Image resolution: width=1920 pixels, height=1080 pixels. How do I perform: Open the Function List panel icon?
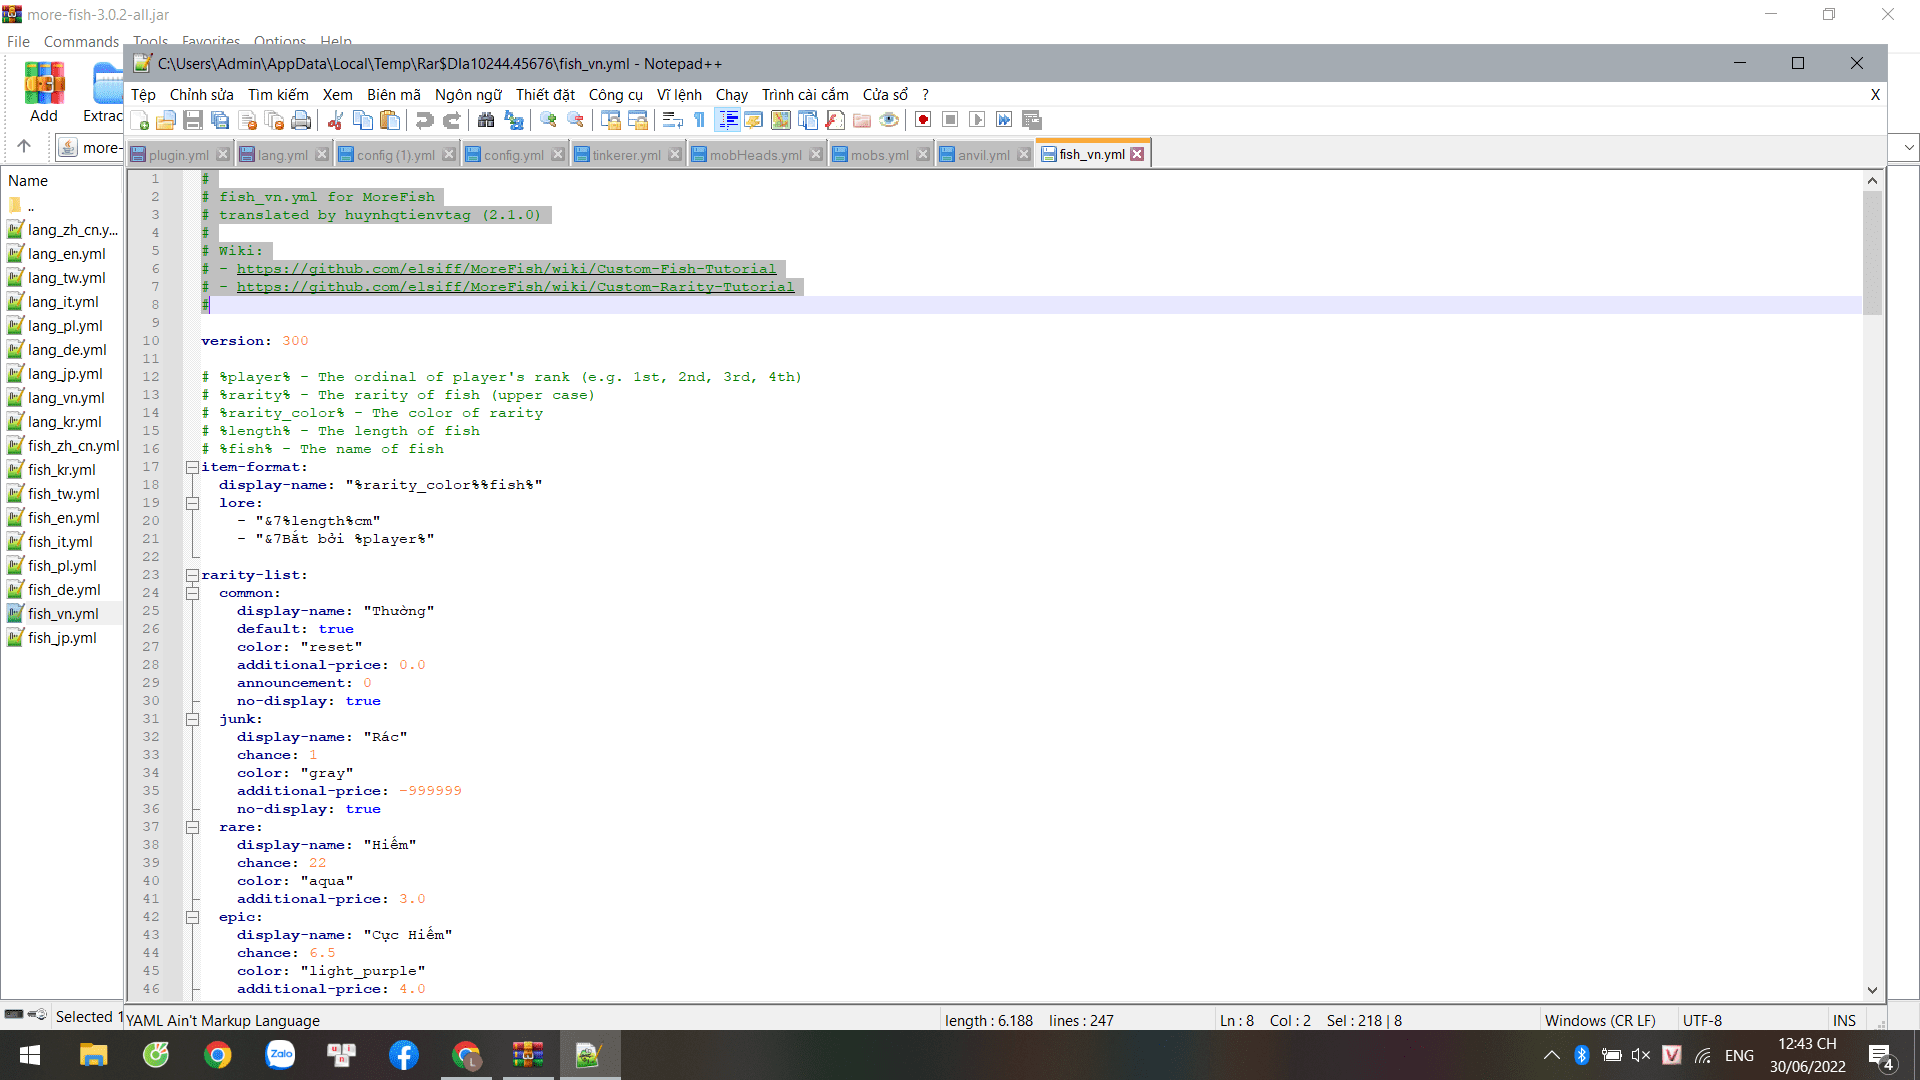pos(835,120)
